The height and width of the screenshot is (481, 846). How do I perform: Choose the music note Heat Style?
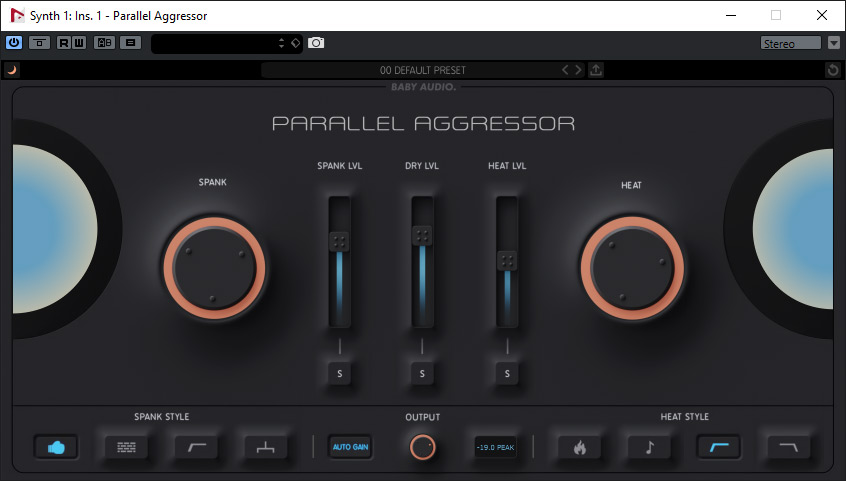649,447
